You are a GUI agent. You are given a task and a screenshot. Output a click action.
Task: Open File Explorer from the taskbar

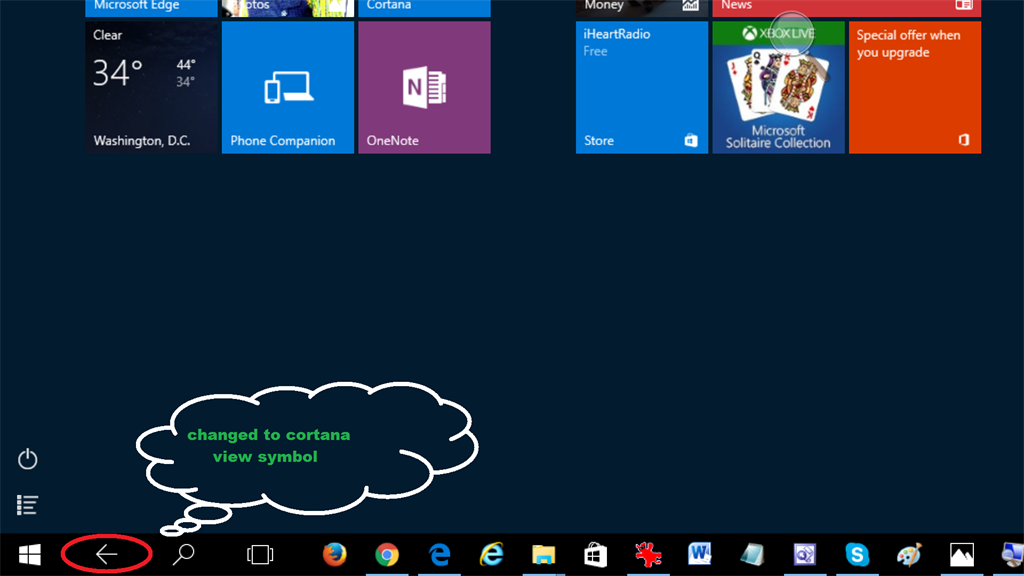coord(543,554)
